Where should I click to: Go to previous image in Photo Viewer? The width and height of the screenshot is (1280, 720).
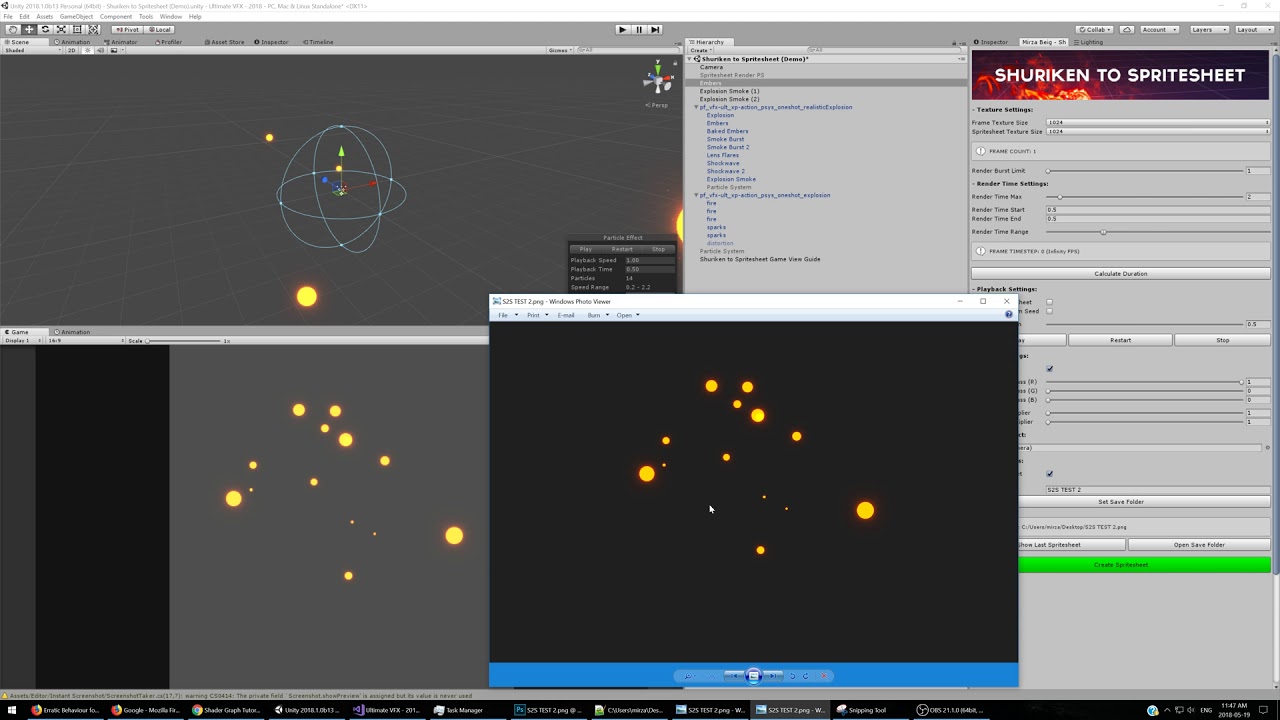[734, 676]
